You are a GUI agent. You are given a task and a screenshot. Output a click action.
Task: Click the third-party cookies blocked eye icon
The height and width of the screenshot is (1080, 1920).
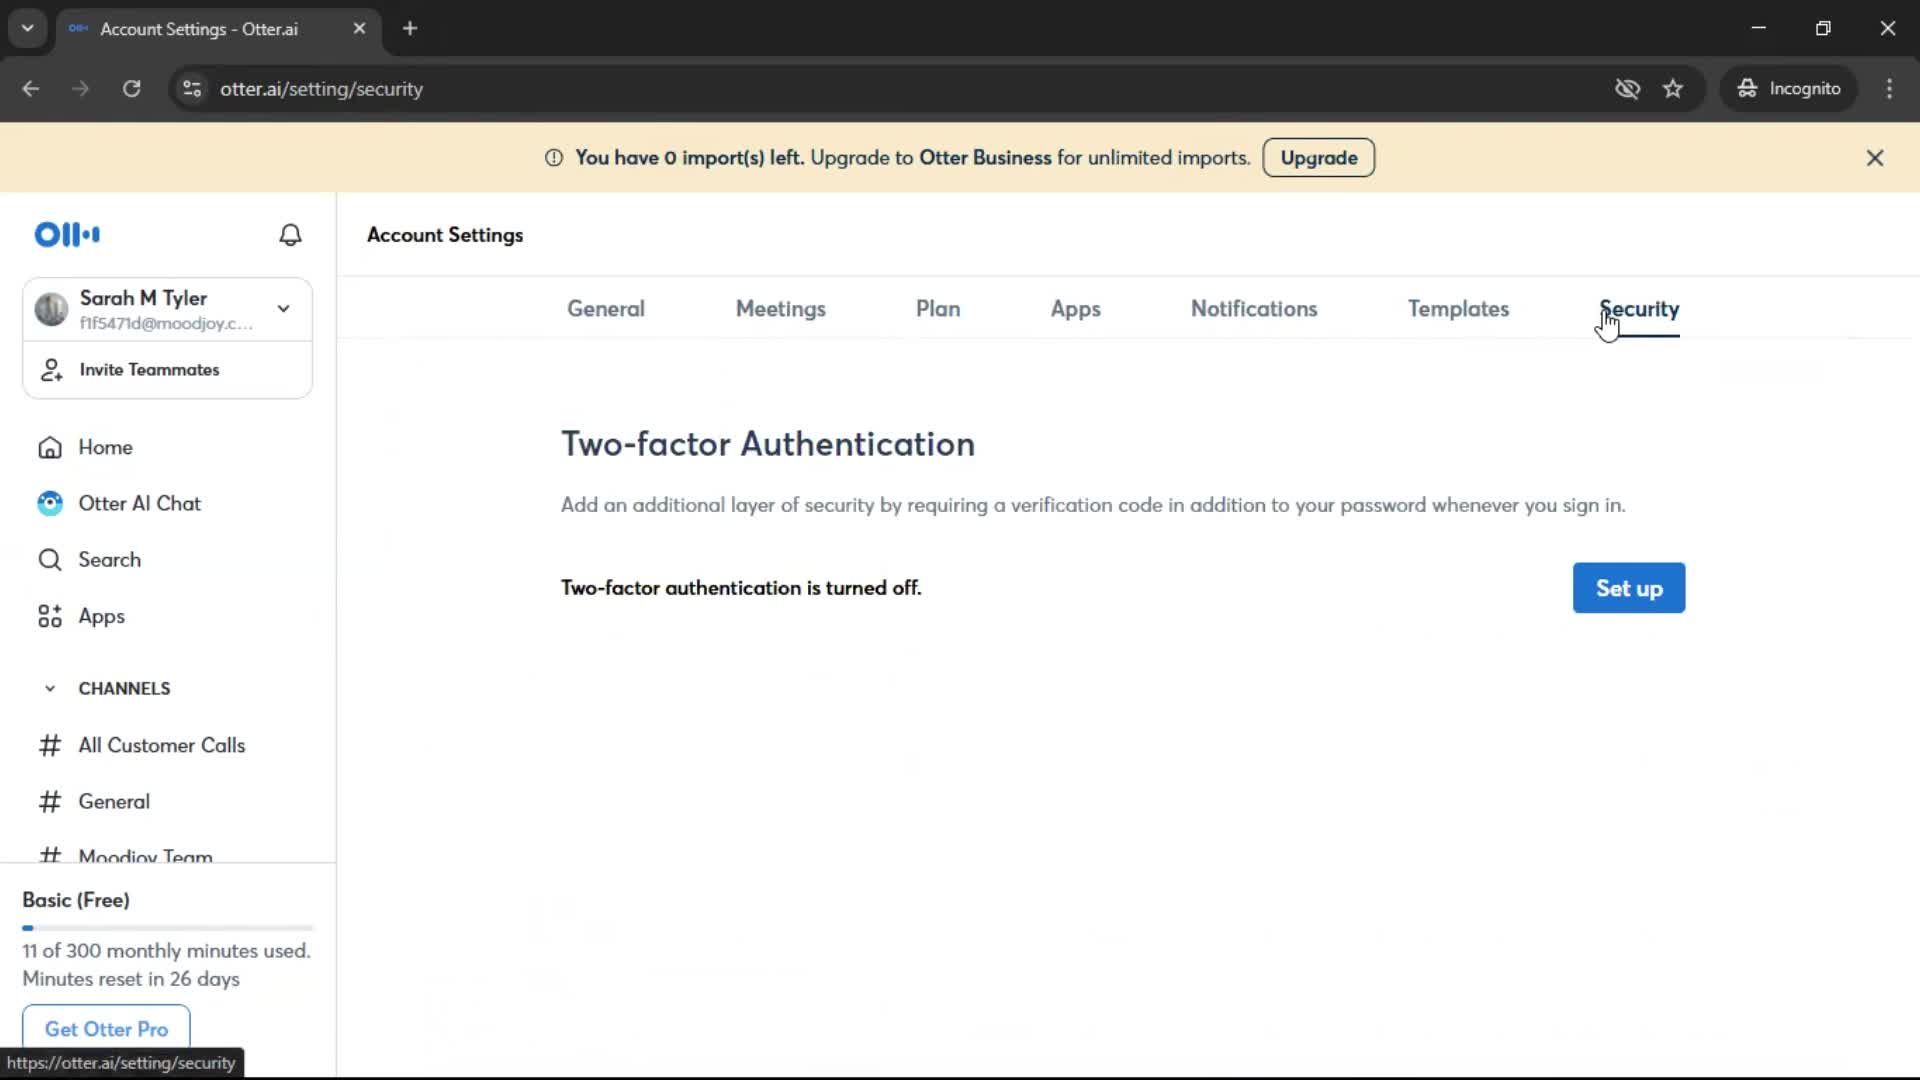(1627, 89)
